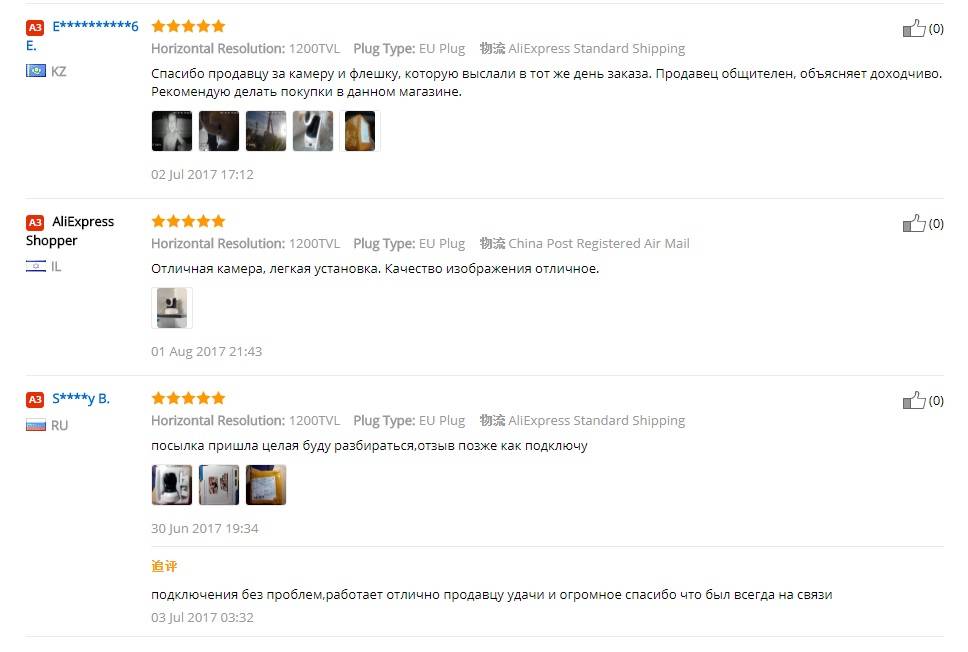This screenshot has width=968, height=652.
Task: Open the first photo in the KZ review
Action: pyautogui.click(x=172, y=131)
